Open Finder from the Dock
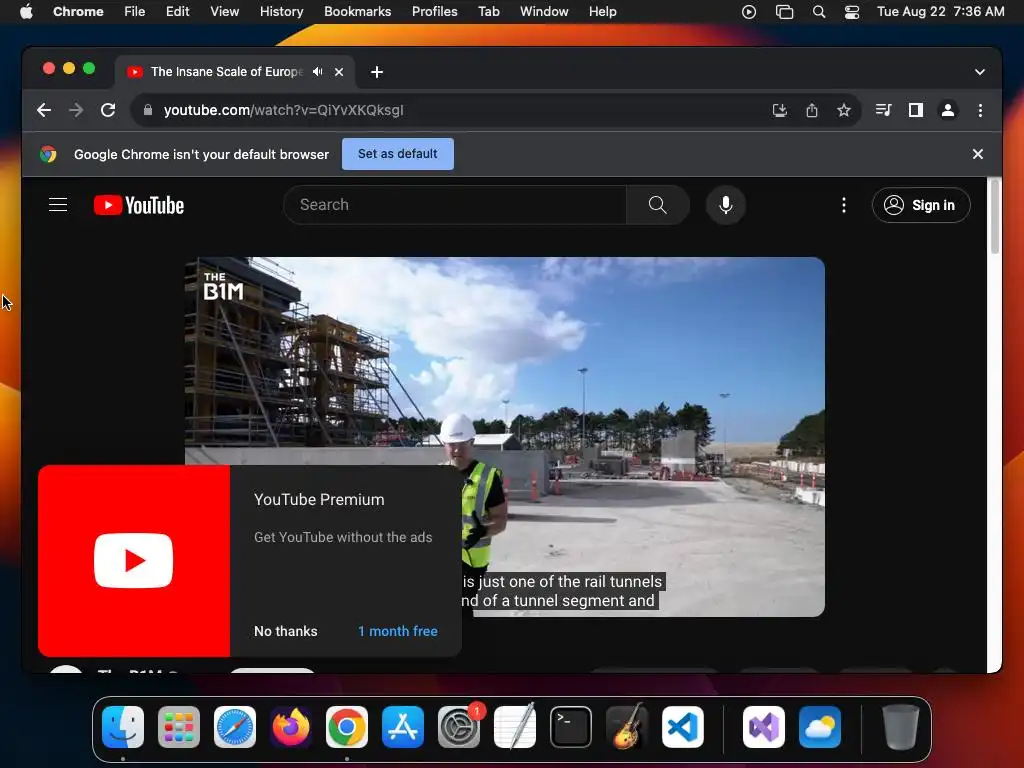The width and height of the screenshot is (1024, 768). pos(123,727)
